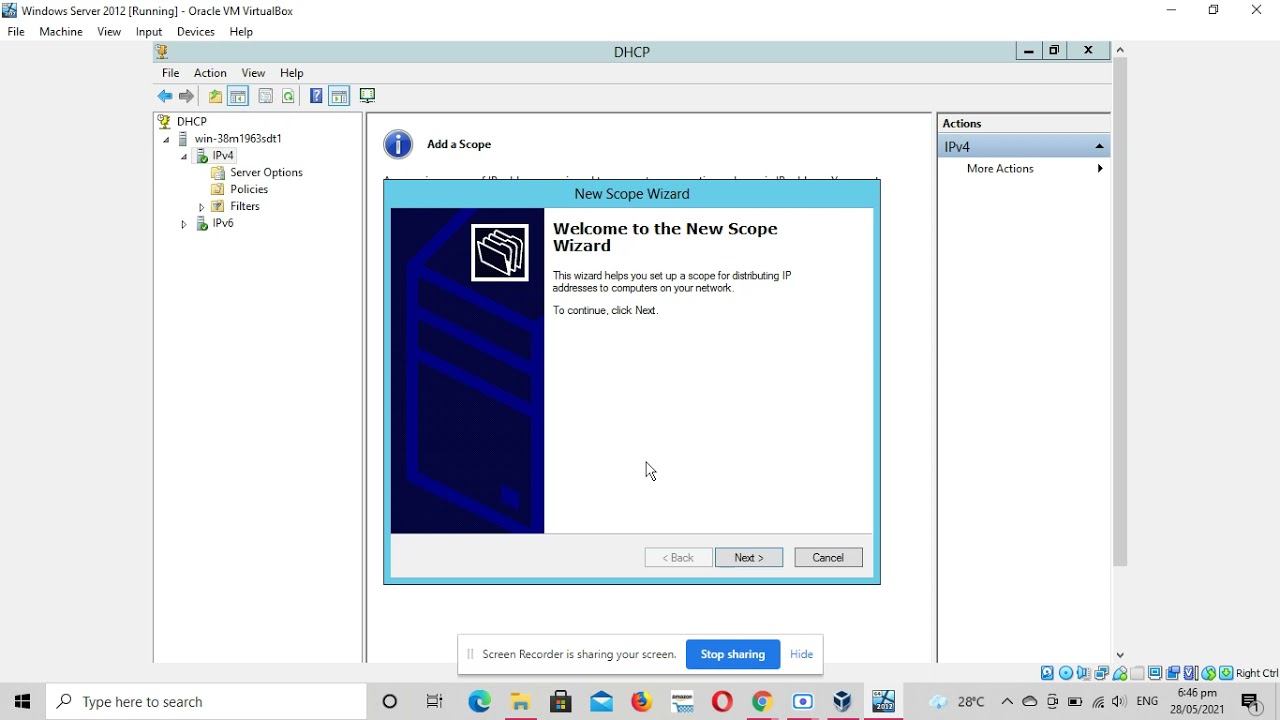Open Mail app from the taskbar
The width and height of the screenshot is (1280, 720).
pos(601,702)
